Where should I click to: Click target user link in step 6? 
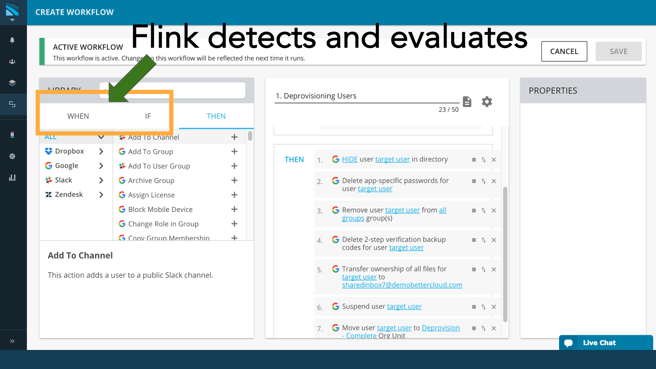click(x=404, y=307)
